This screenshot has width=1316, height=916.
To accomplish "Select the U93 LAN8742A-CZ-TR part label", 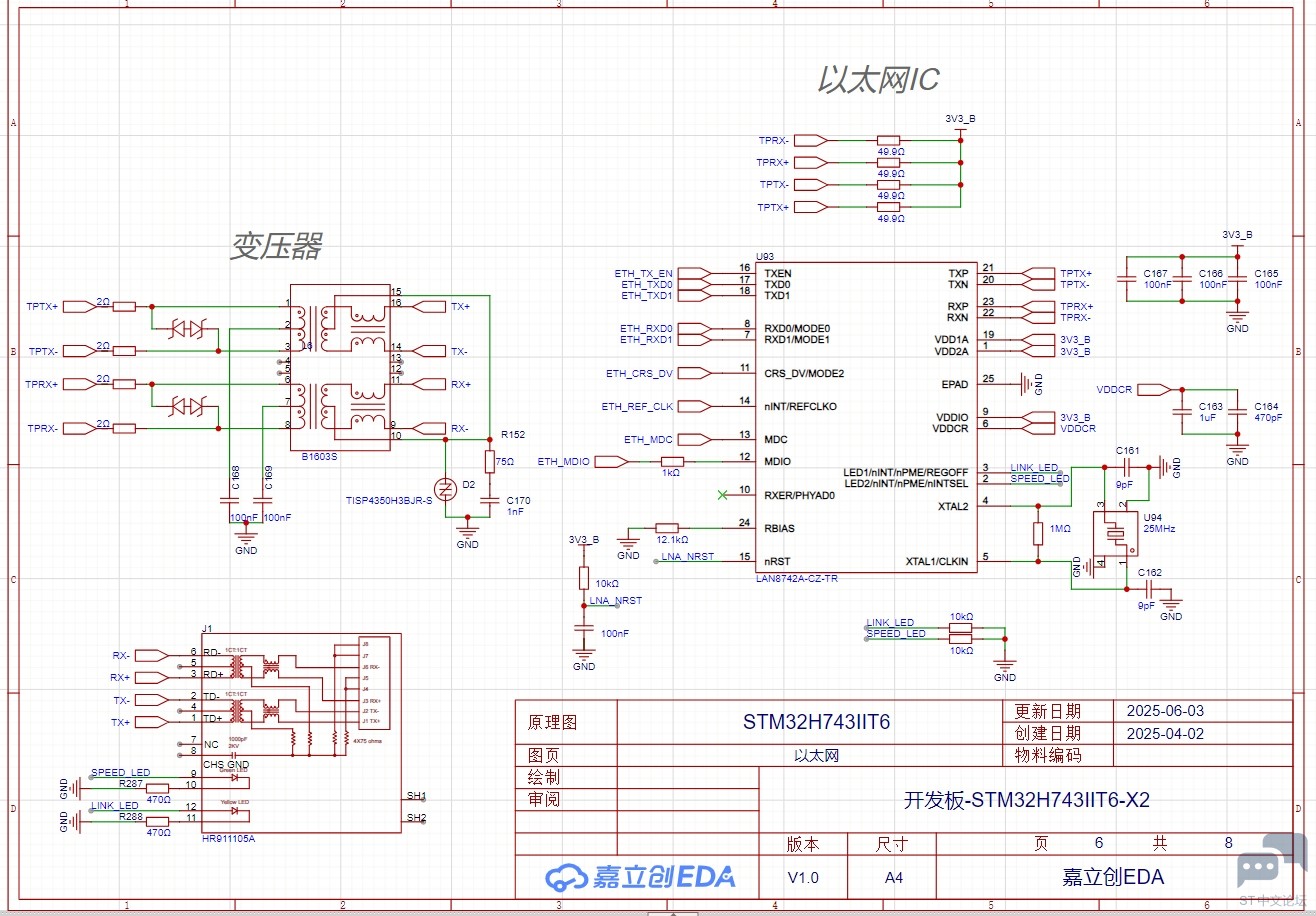I will point(797,579).
